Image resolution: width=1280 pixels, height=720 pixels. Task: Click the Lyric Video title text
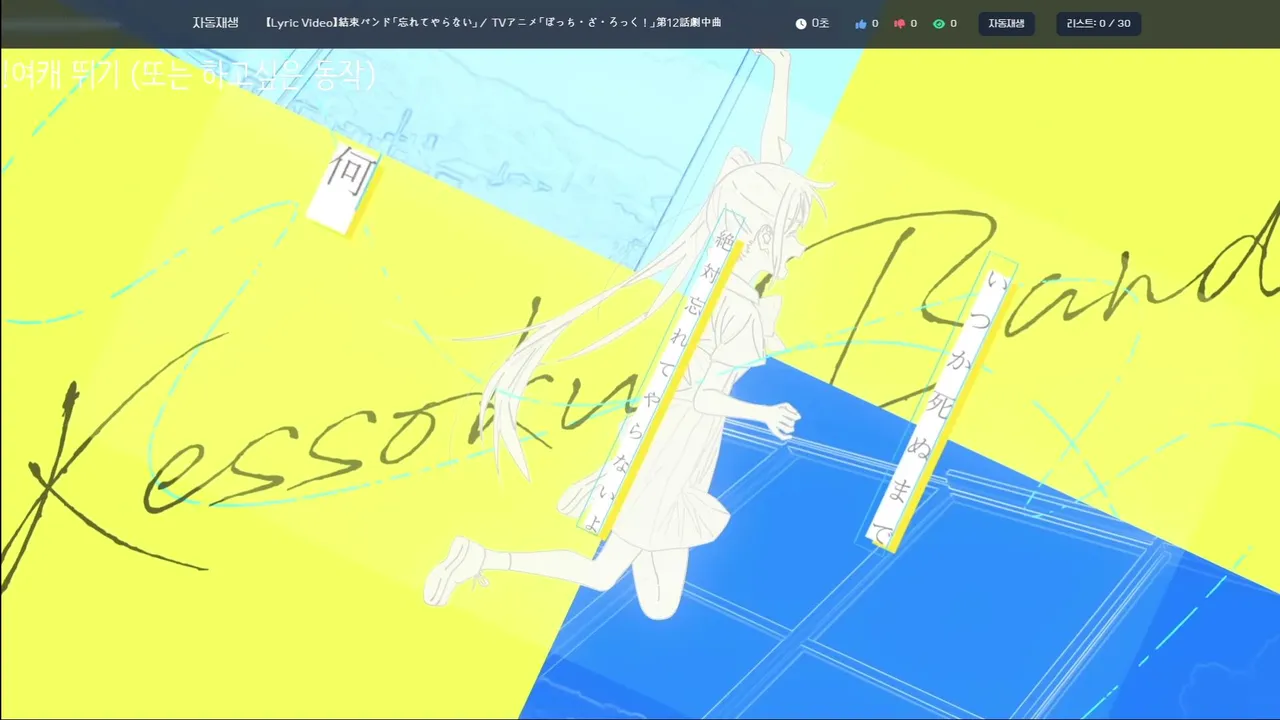tap(494, 23)
